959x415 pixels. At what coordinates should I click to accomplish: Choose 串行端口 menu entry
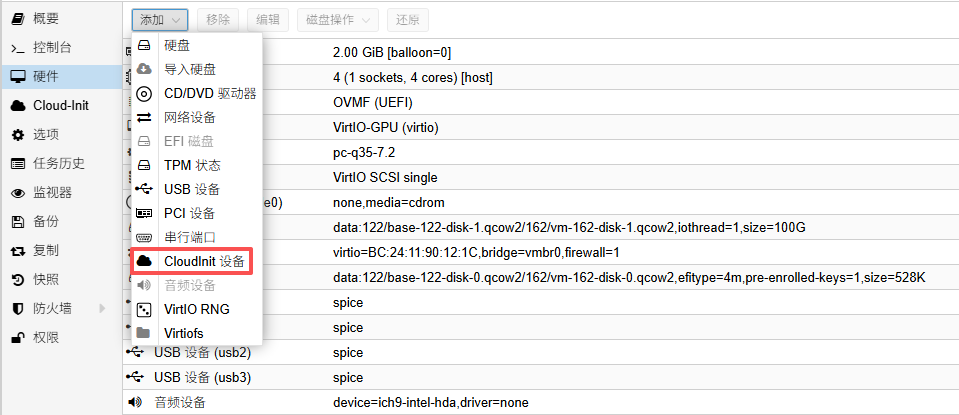click(190, 237)
